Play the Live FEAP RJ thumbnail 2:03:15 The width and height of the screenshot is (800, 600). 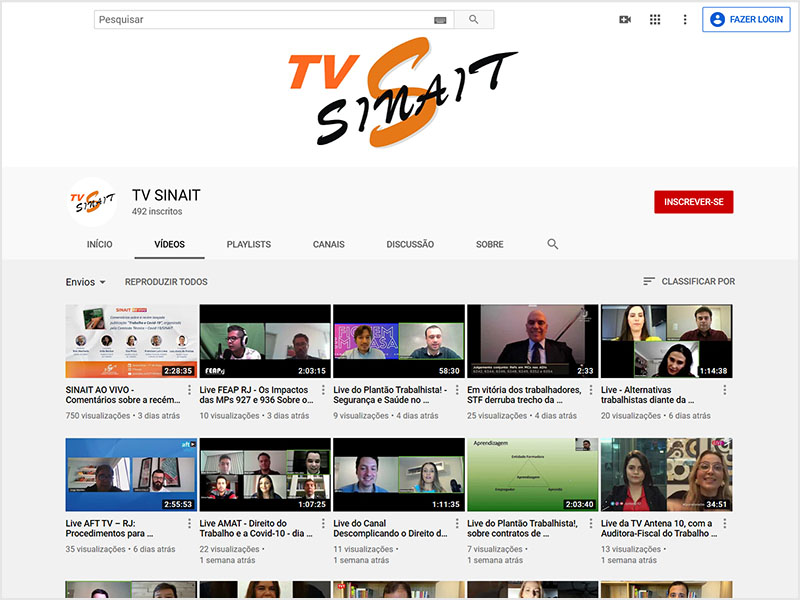265,341
